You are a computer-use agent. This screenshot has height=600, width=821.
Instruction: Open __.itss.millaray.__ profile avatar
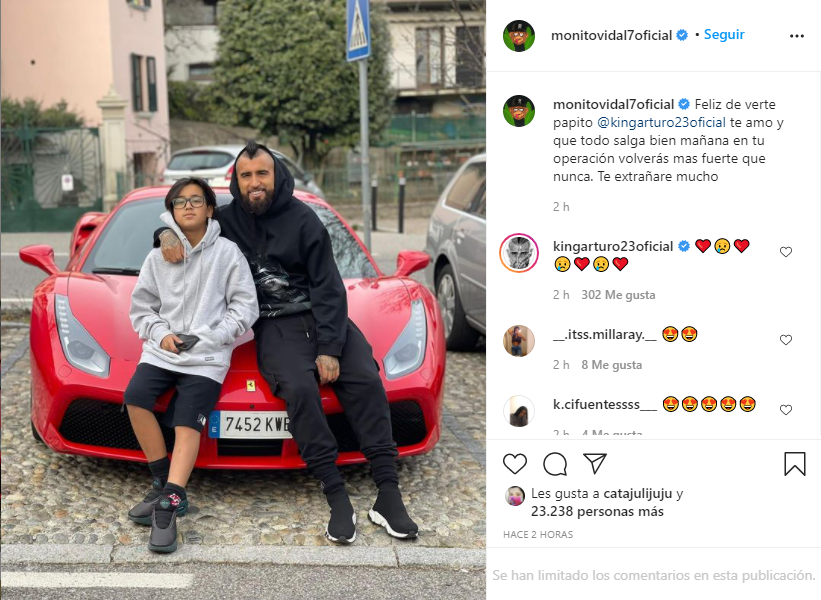point(519,341)
